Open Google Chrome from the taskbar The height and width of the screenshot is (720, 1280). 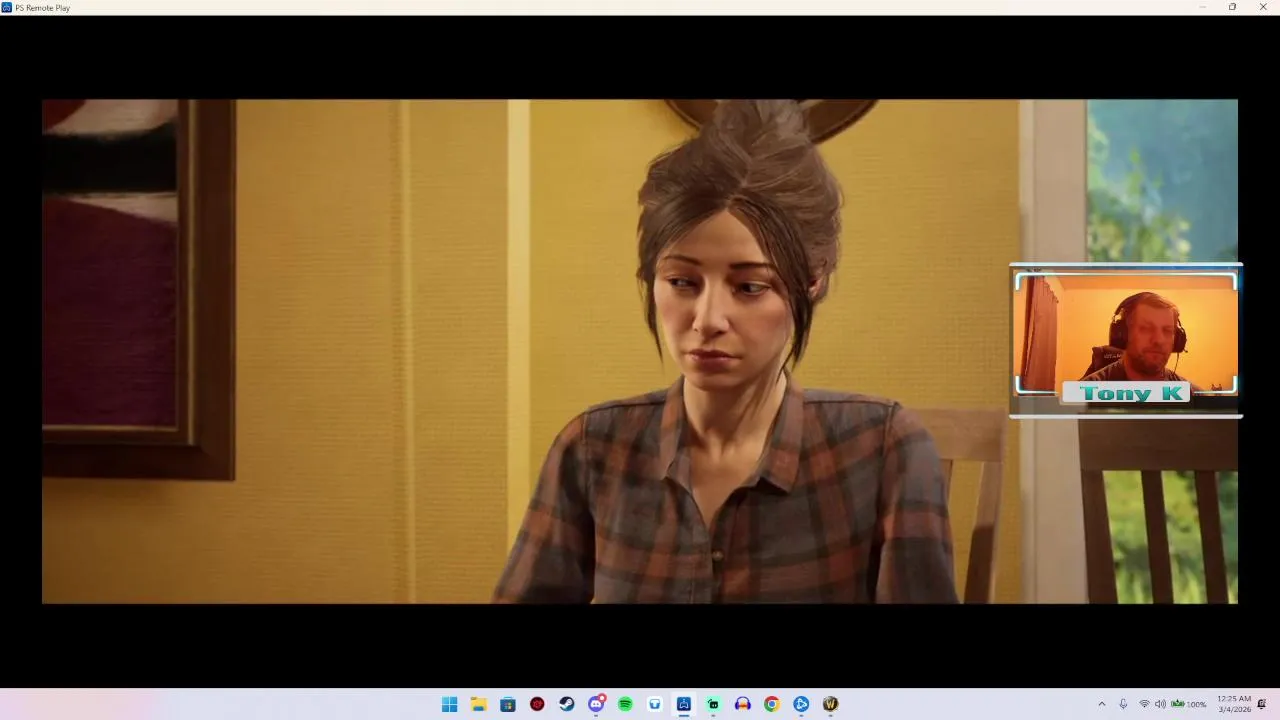(771, 704)
